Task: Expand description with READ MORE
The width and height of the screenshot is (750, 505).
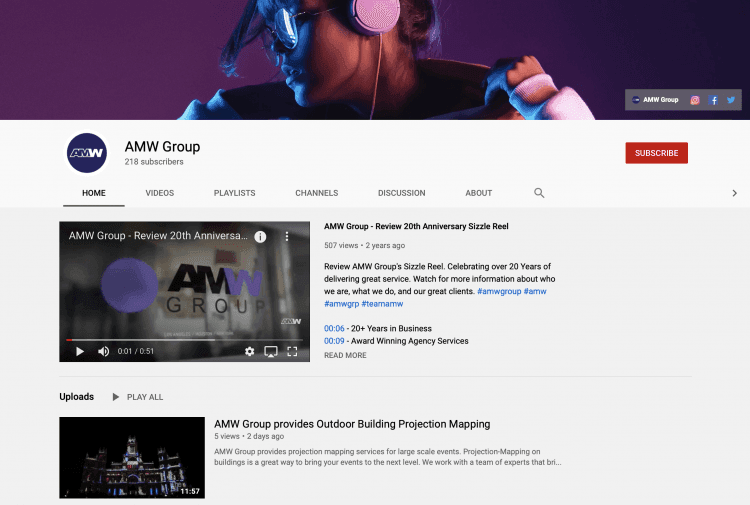Action: coord(345,355)
